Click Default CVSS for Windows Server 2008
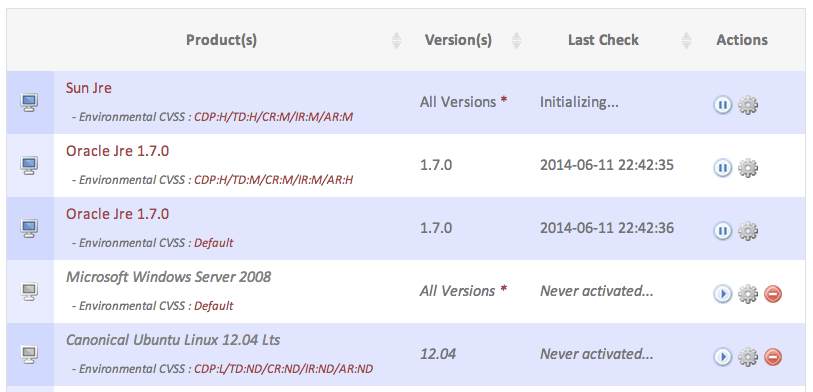The height and width of the screenshot is (392, 813). coord(214,306)
